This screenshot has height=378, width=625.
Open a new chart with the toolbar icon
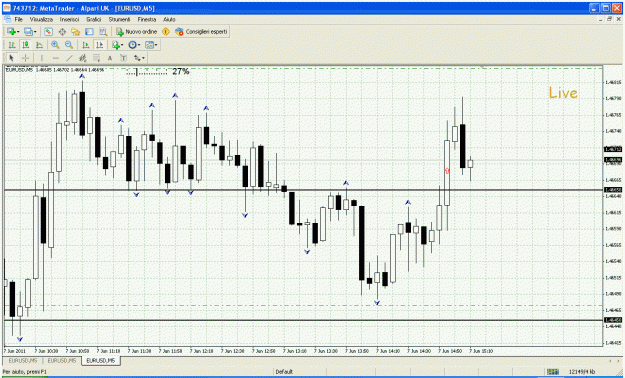[11, 32]
